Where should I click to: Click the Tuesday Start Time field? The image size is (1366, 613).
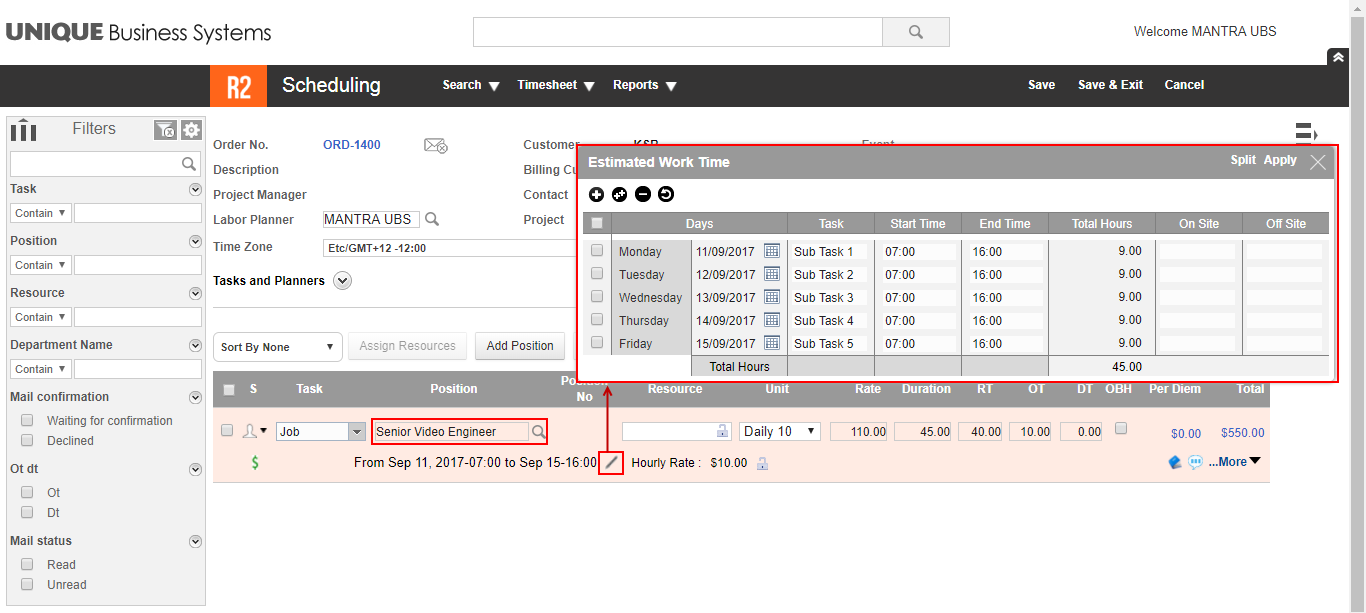pyautogui.click(x=916, y=275)
